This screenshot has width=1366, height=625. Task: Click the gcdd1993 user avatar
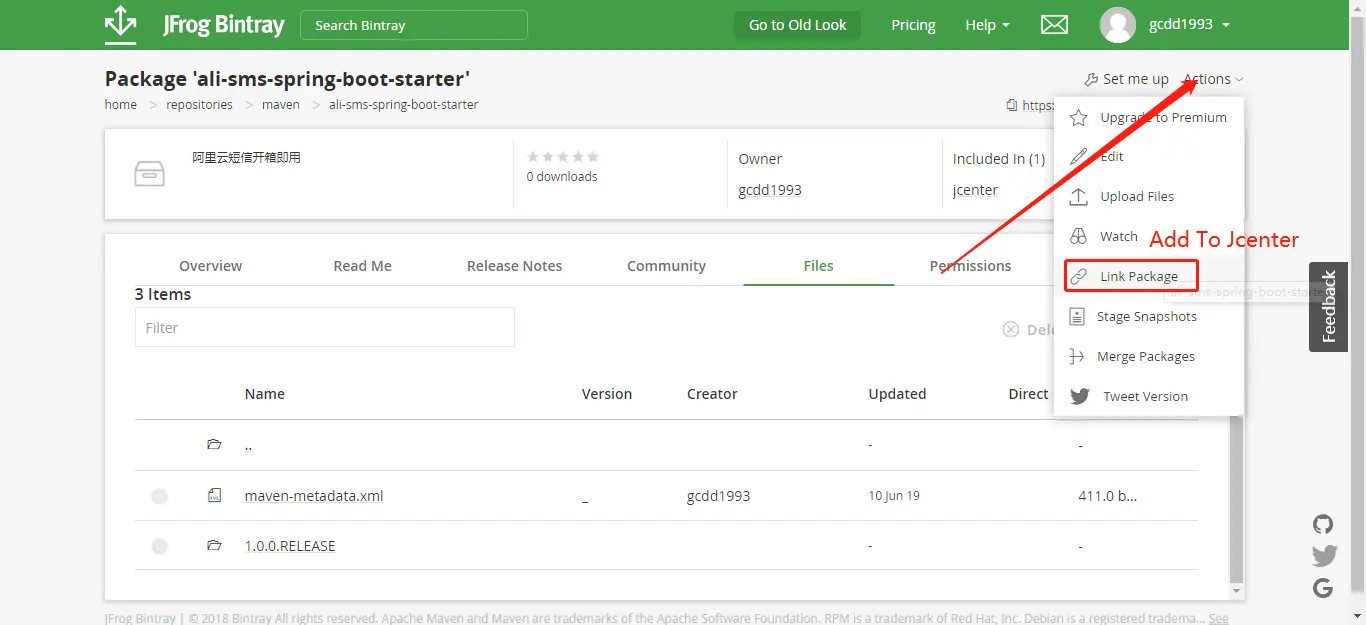(1117, 25)
